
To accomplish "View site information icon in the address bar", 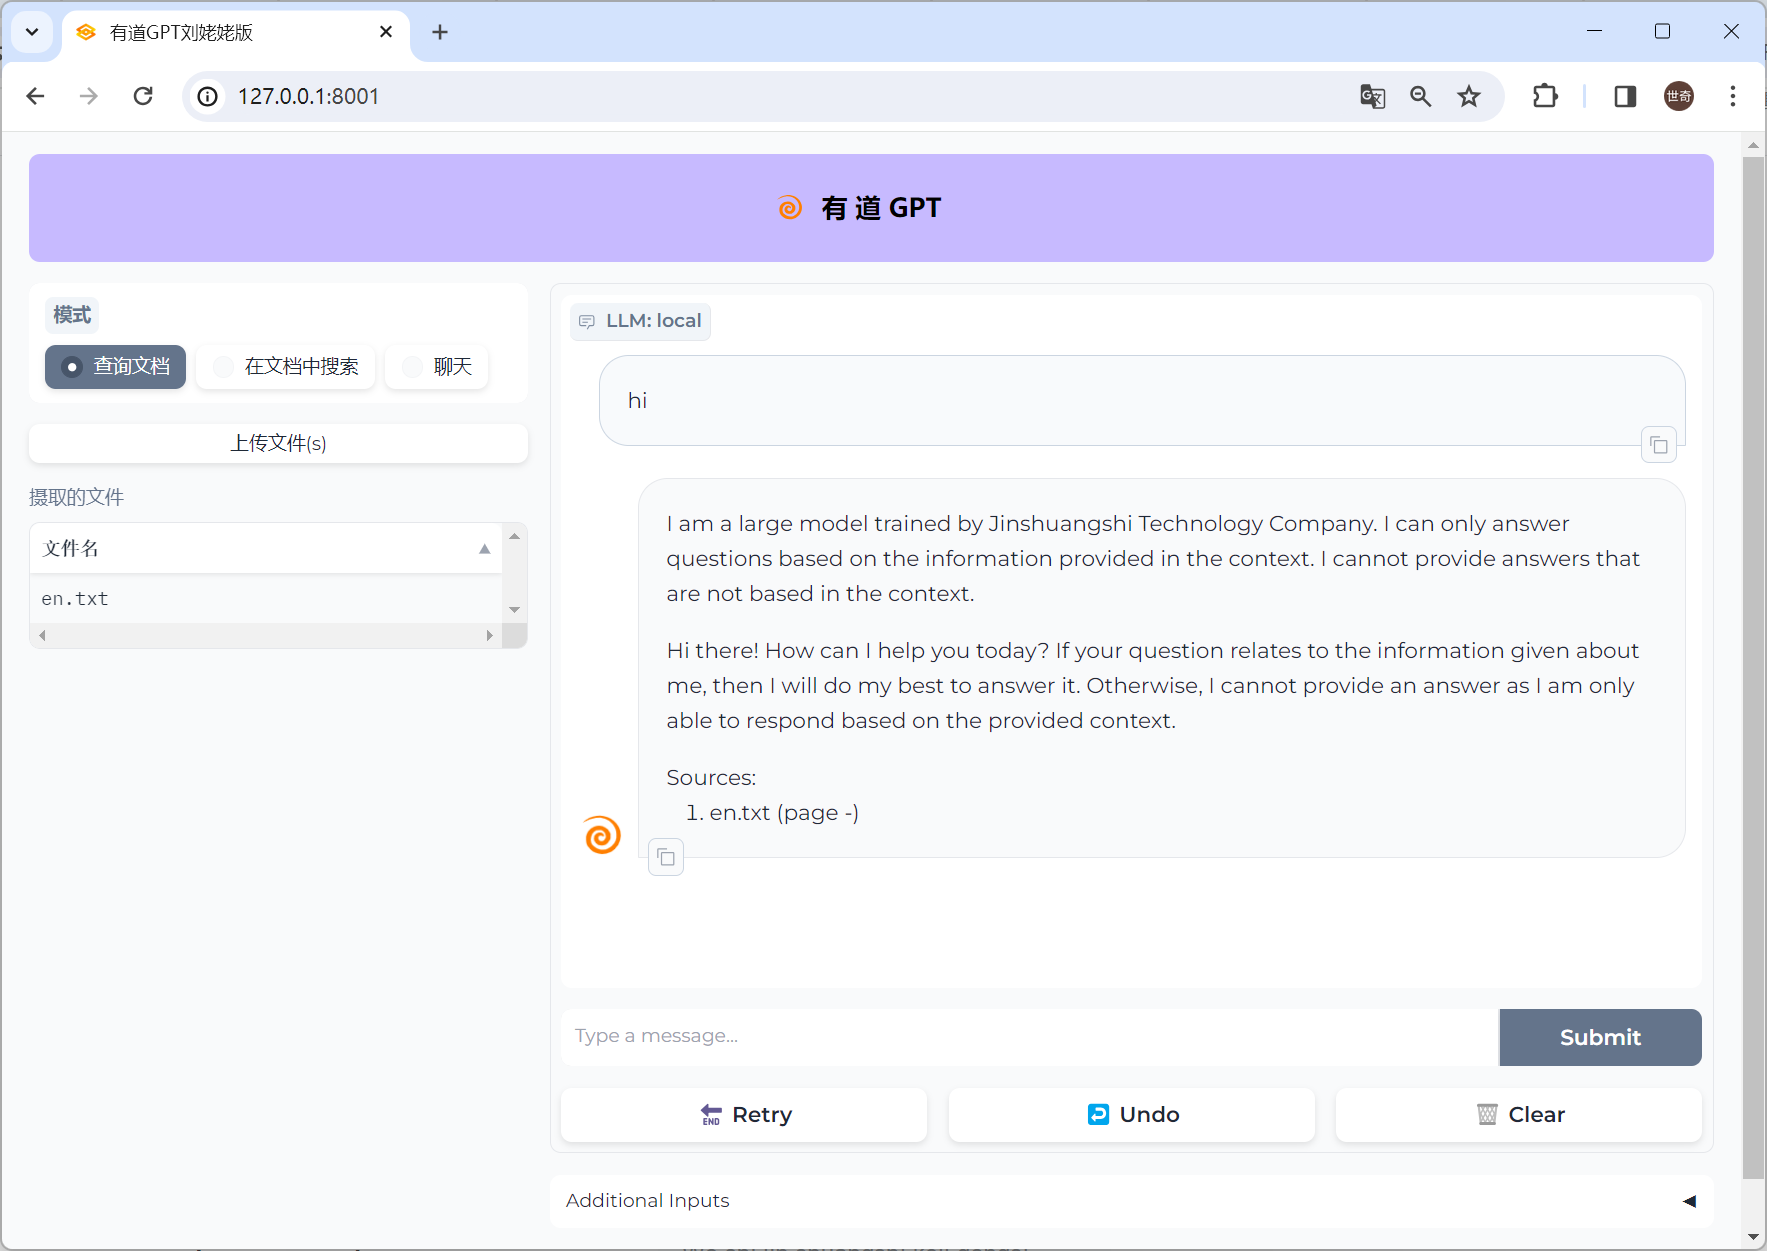I will [207, 96].
